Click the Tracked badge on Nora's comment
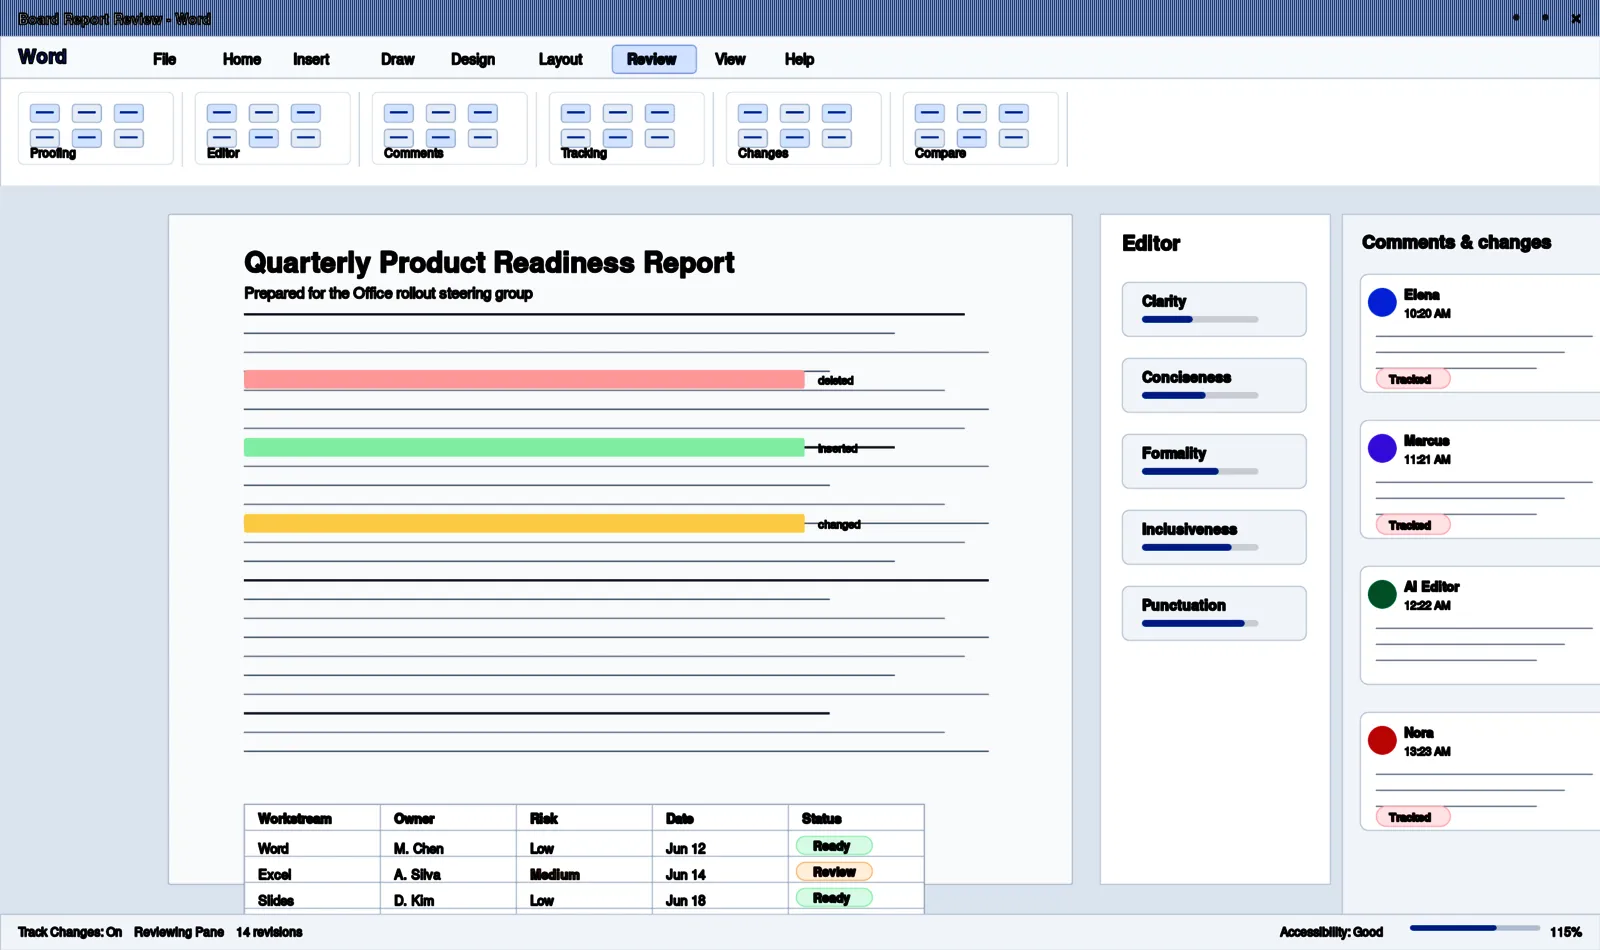 (x=1413, y=817)
